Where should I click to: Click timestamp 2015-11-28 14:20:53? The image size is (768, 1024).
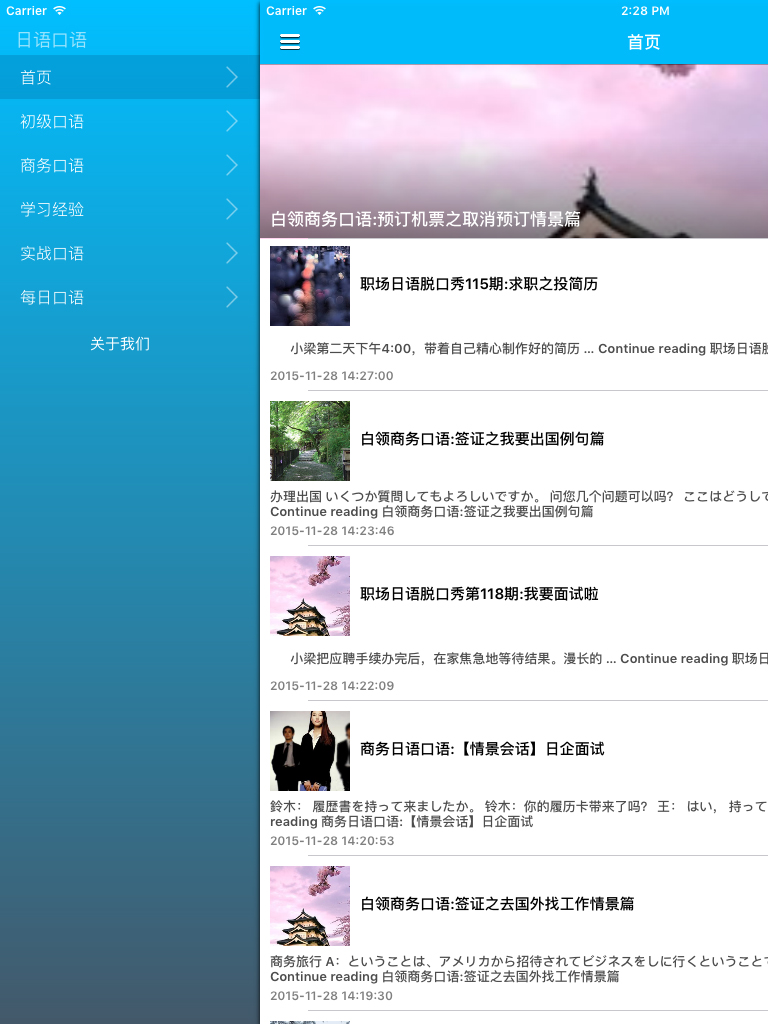coord(332,840)
